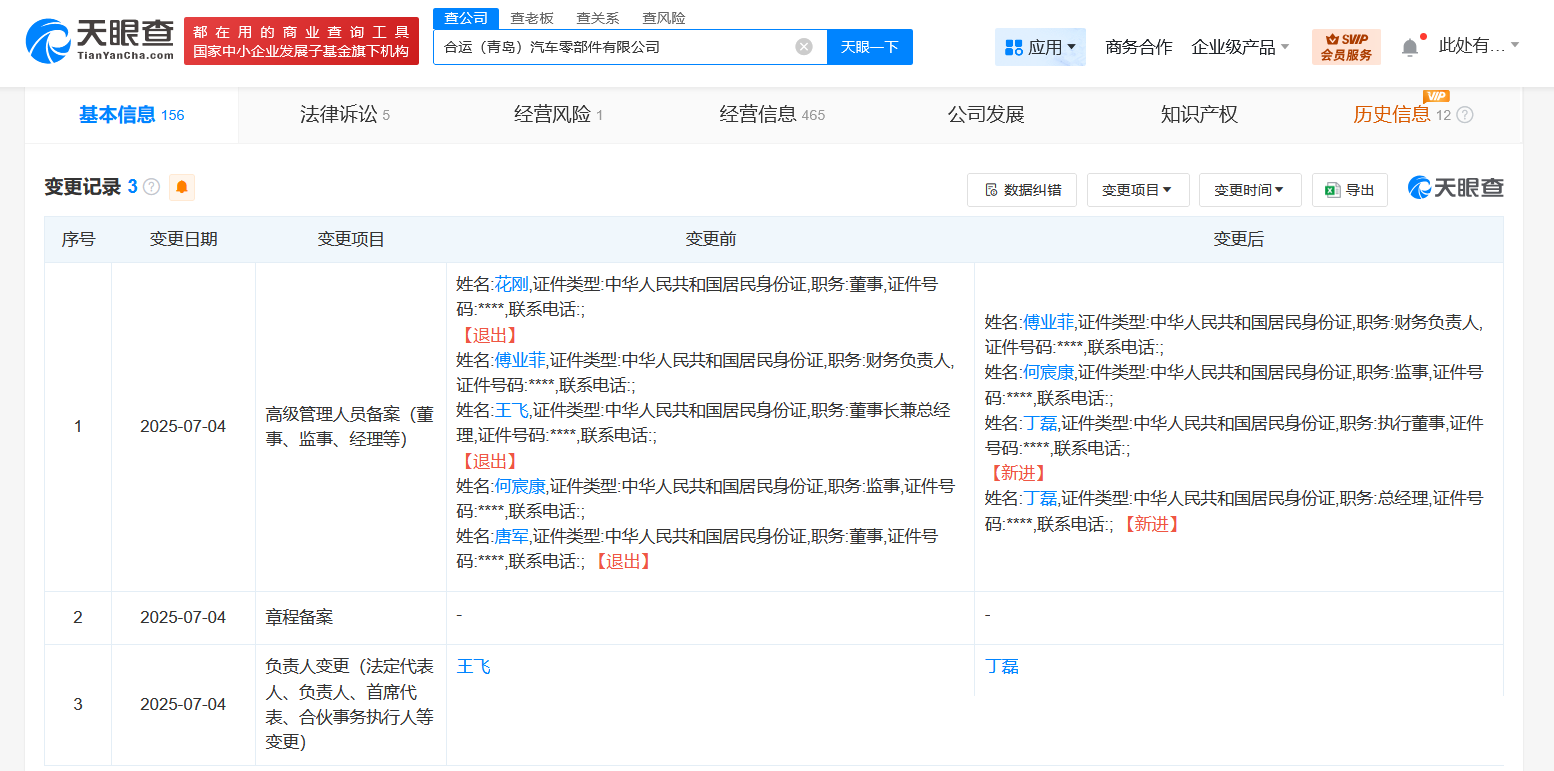Viewport: 1554px width, 771px height.
Task: Open 唐军's profile link
Action: point(511,536)
